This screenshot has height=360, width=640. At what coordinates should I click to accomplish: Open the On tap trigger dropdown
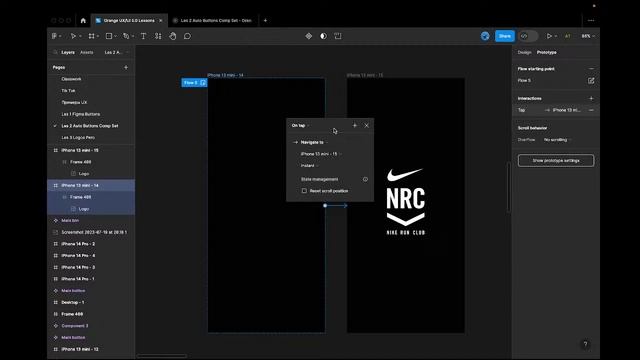tap(300, 126)
